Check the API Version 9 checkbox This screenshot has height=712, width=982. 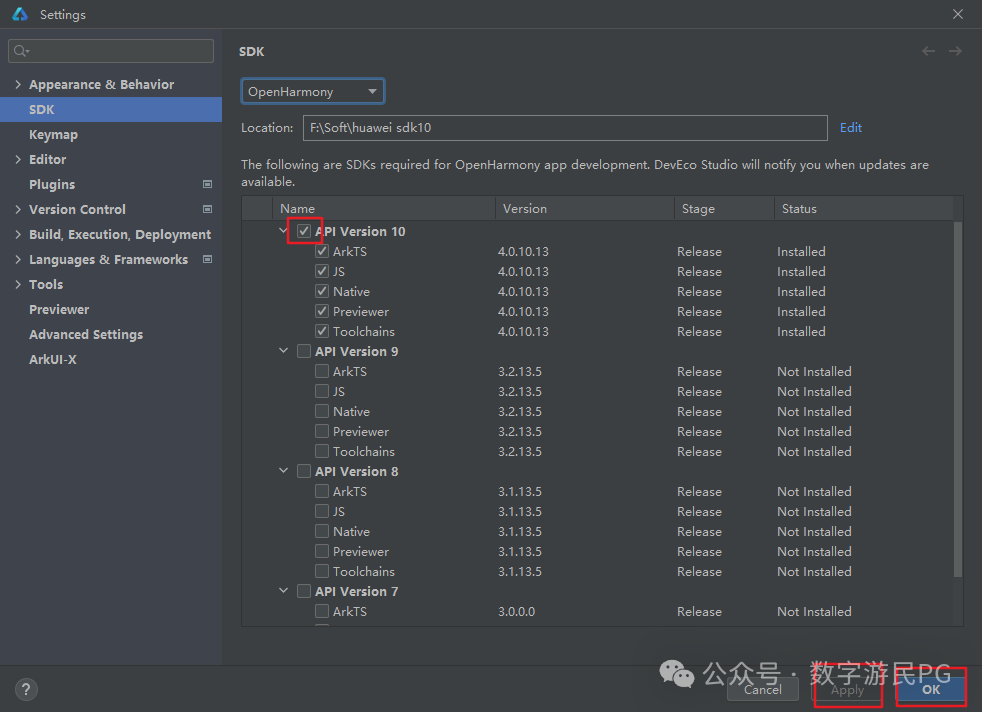pos(304,351)
